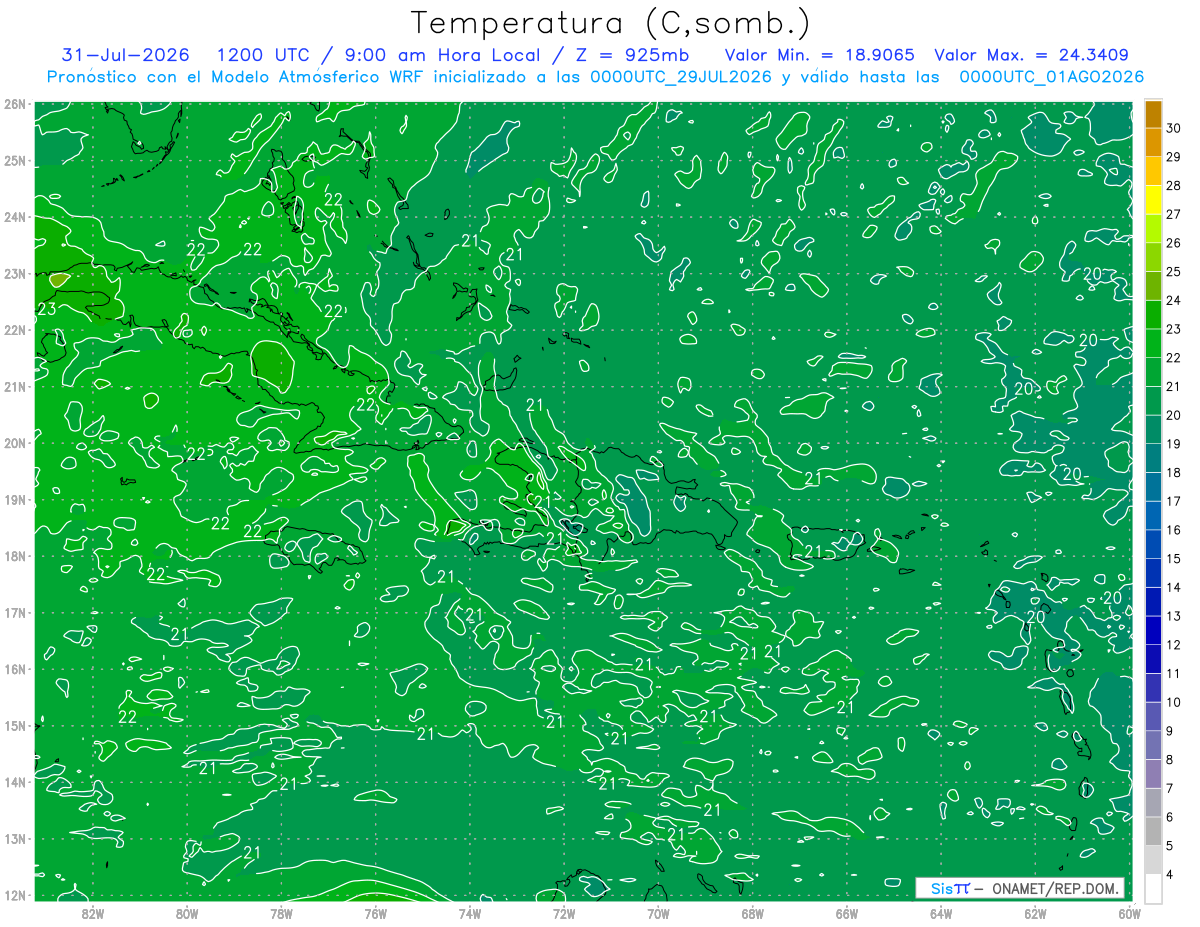This screenshot has width=1200, height=927.
Task: Click the initialization time '0000UTC_29JUL2026'
Action: (x=681, y=77)
